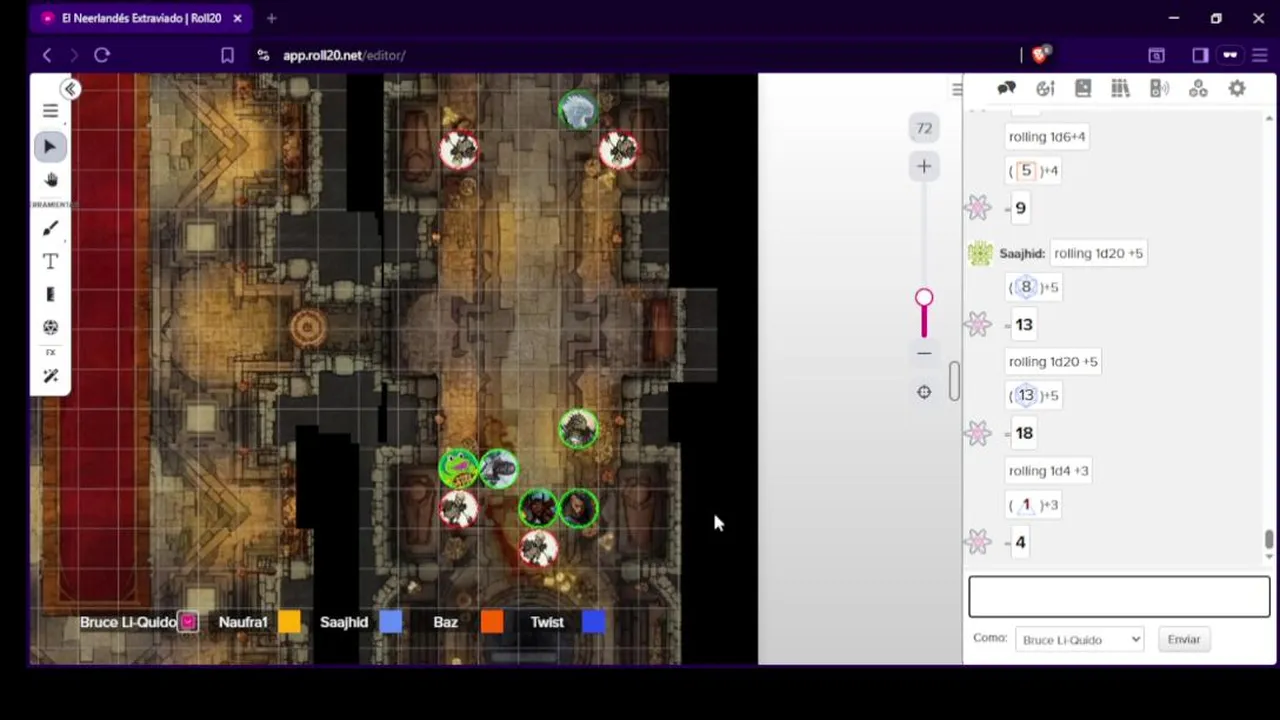Go back in the browser

pyautogui.click(x=46, y=55)
